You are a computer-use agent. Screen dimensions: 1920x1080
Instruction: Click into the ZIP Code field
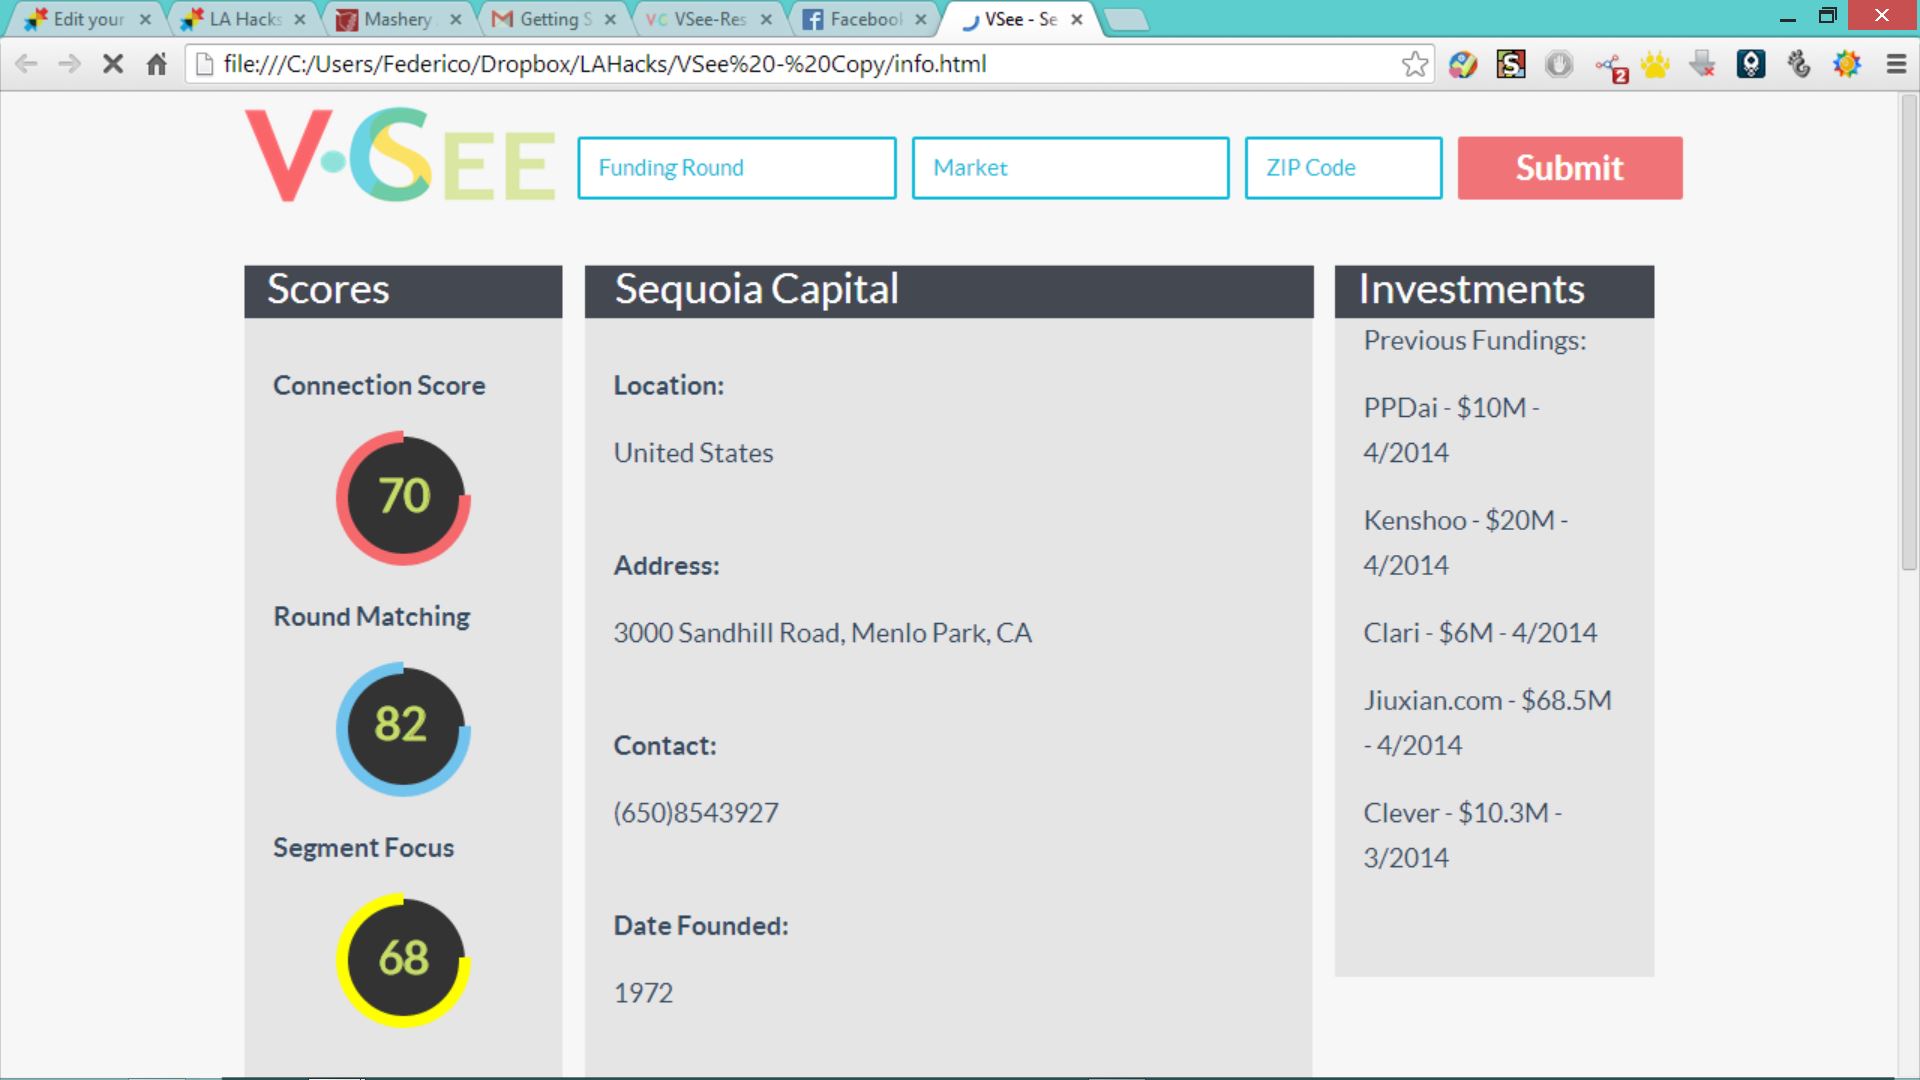1342,168
